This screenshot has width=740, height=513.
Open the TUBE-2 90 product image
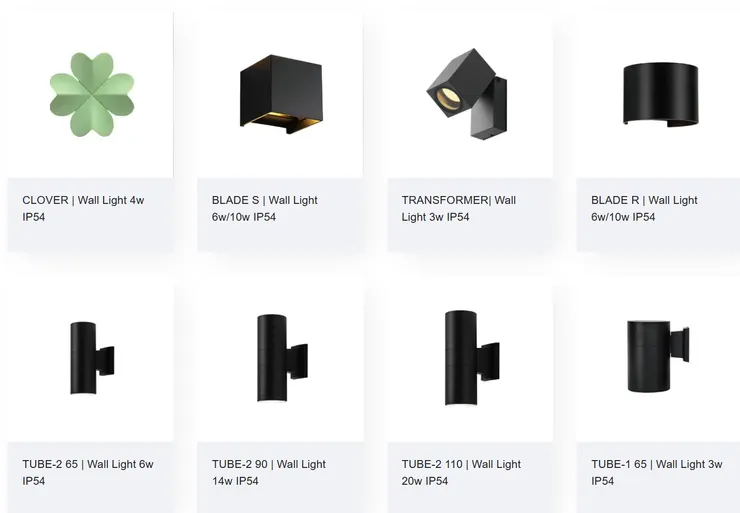(x=280, y=359)
